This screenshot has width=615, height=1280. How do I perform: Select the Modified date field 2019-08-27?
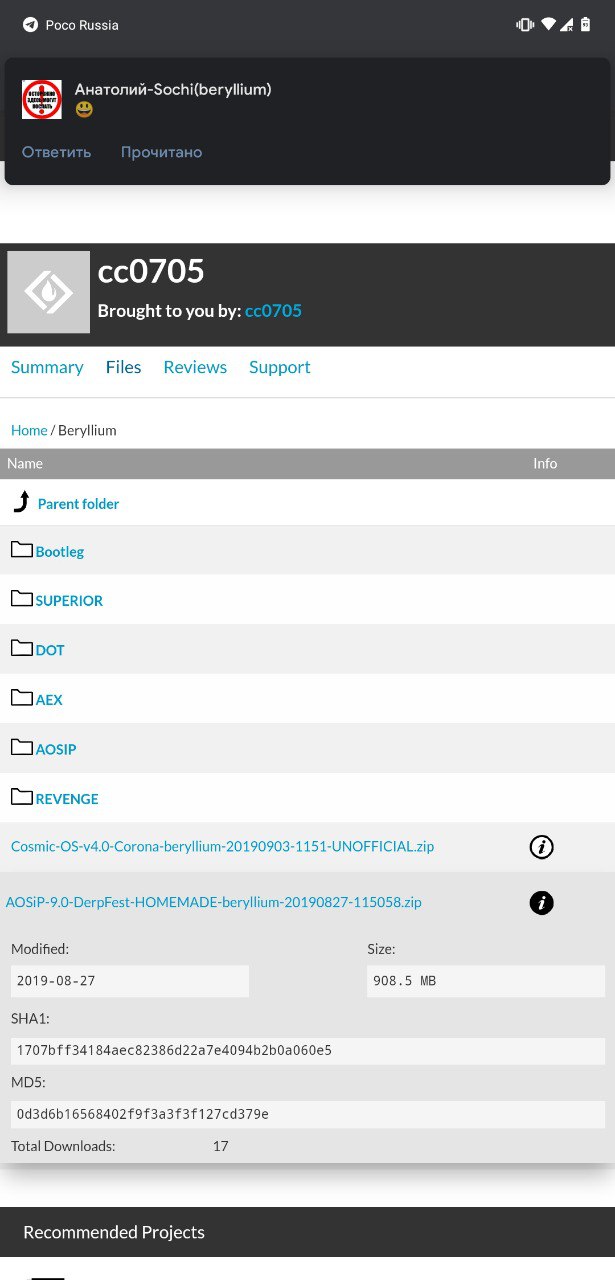coord(130,981)
